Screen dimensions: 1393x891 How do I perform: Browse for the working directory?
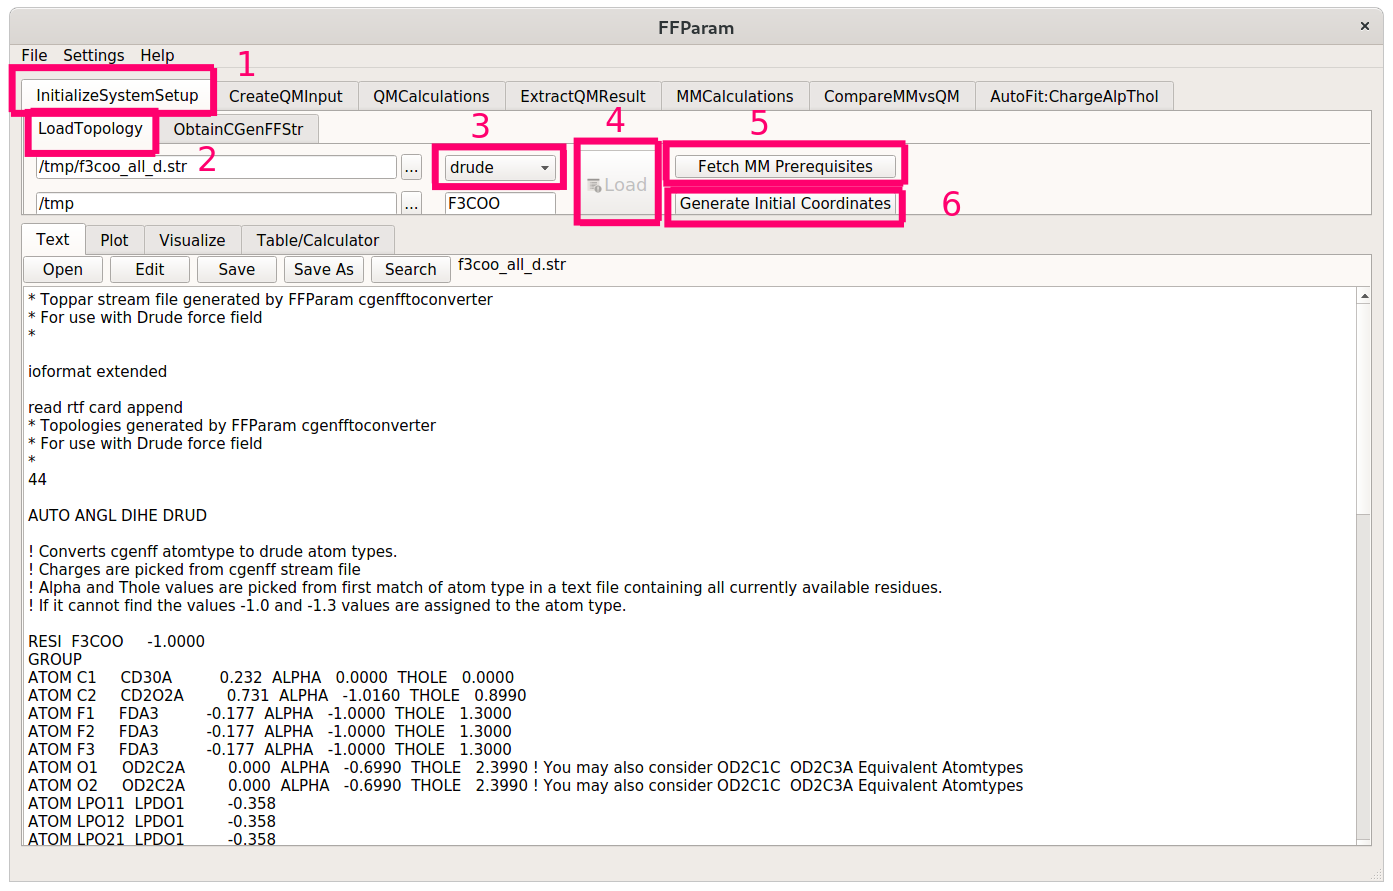[411, 204]
